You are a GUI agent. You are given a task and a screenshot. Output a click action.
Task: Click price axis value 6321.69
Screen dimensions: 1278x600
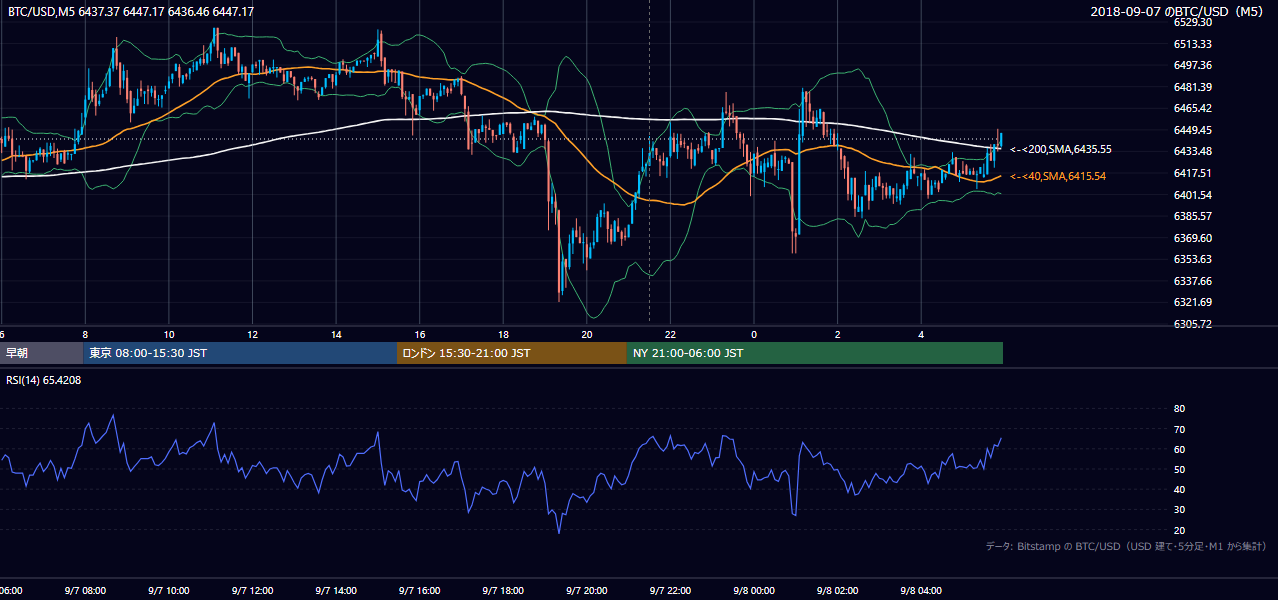pyautogui.click(x=1193, y=302)
